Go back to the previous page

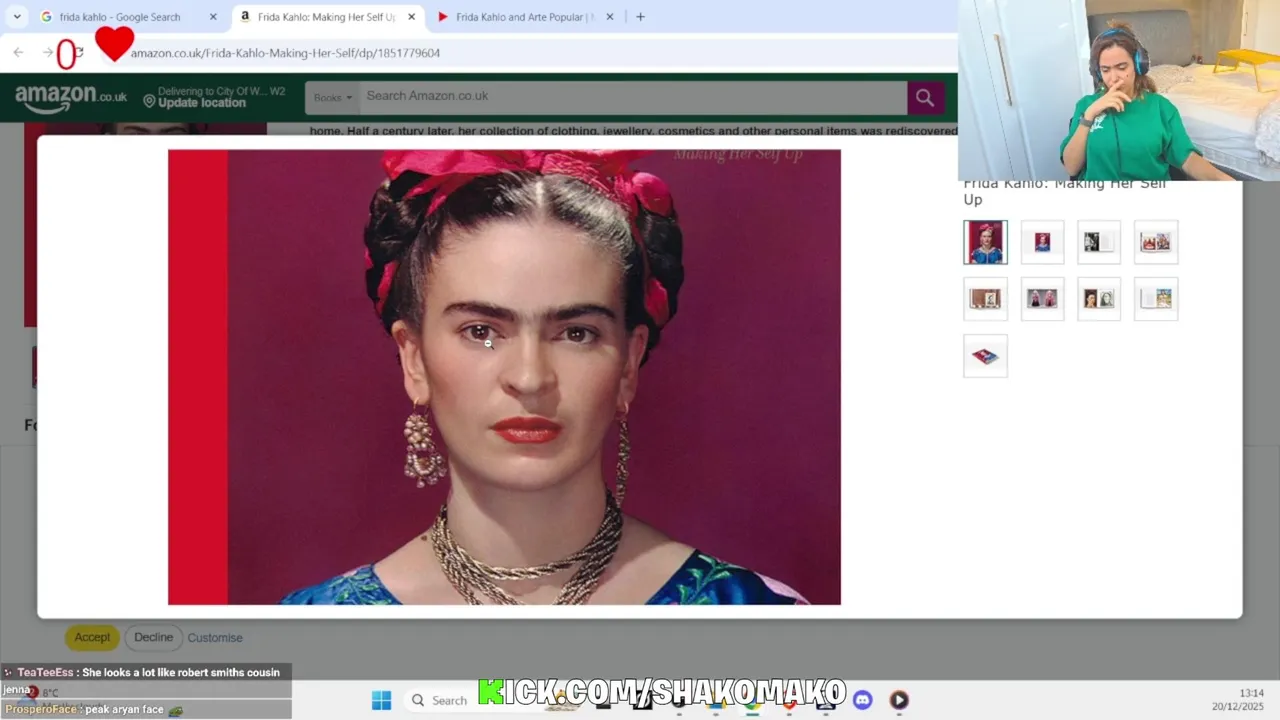18,53
